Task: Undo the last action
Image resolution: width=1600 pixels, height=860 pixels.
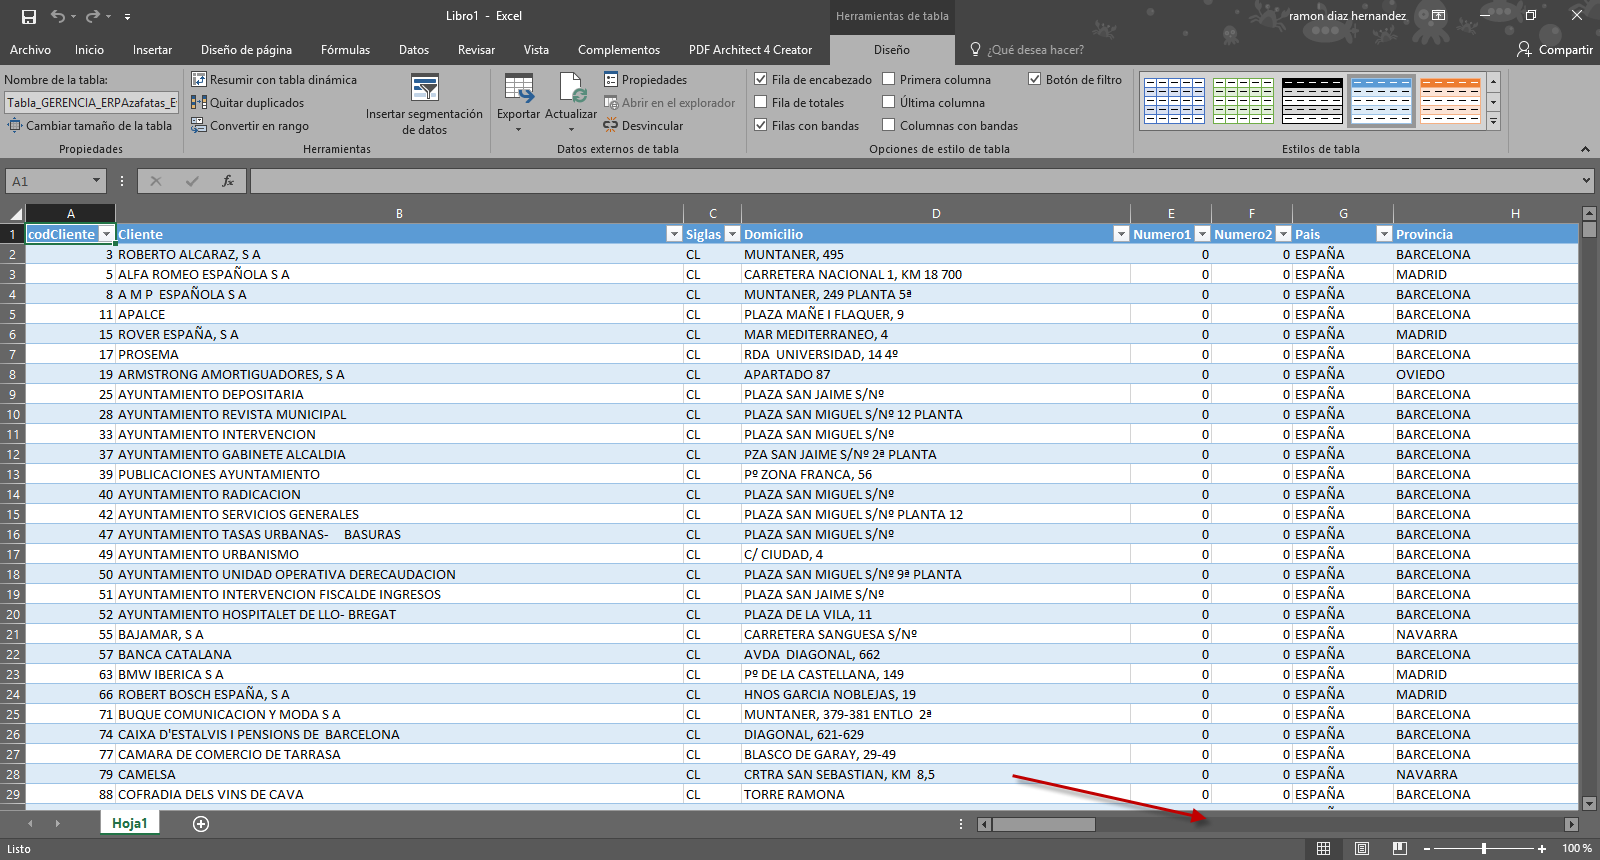Action: [x=58, y=16]
